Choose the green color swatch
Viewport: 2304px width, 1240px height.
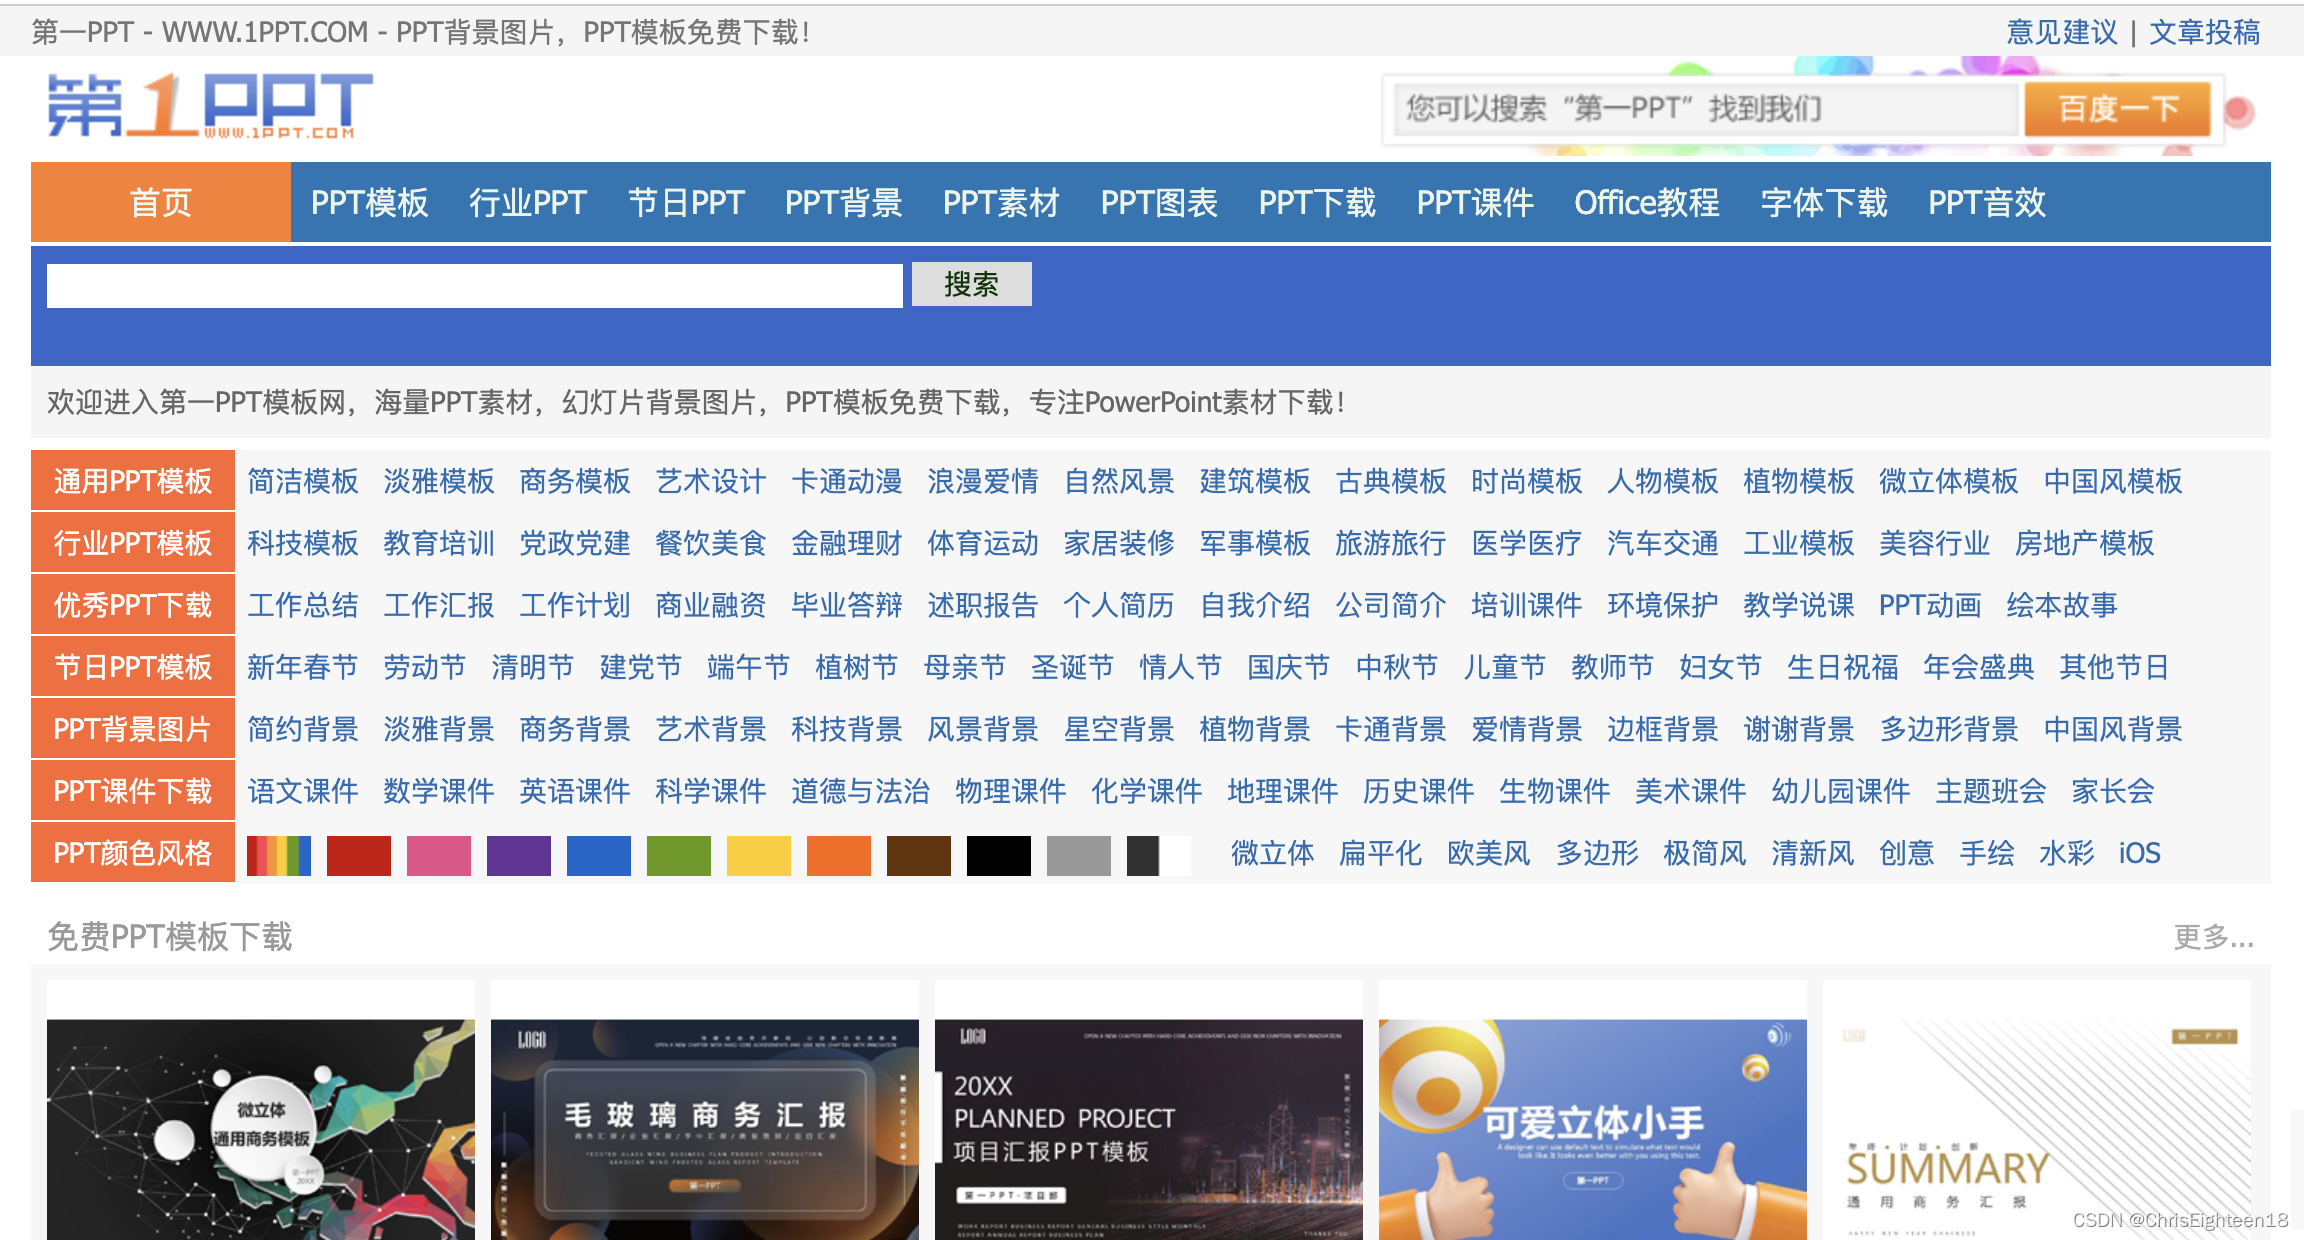tap(678, 855)
